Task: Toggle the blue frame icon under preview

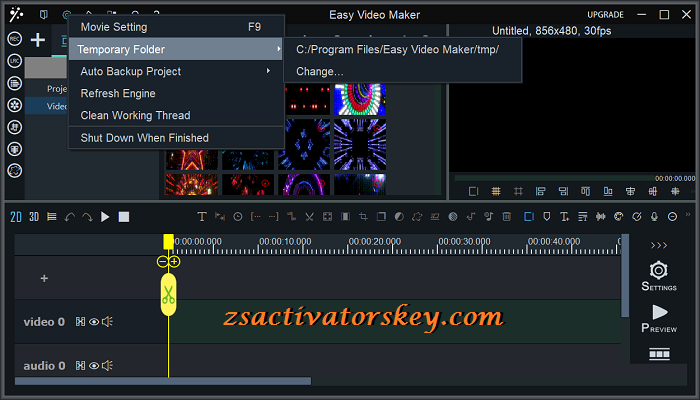Action: 473,192
